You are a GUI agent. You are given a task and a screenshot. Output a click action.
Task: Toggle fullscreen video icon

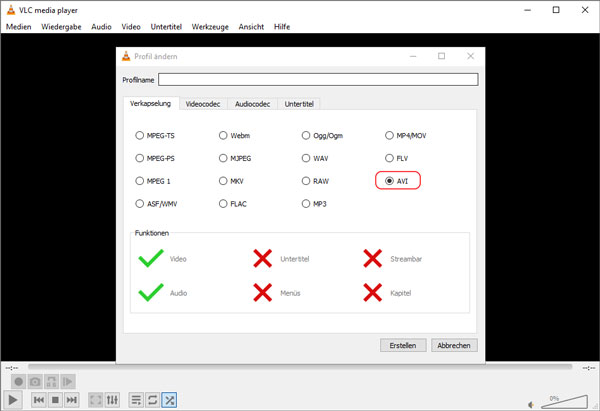pos(96,400)
